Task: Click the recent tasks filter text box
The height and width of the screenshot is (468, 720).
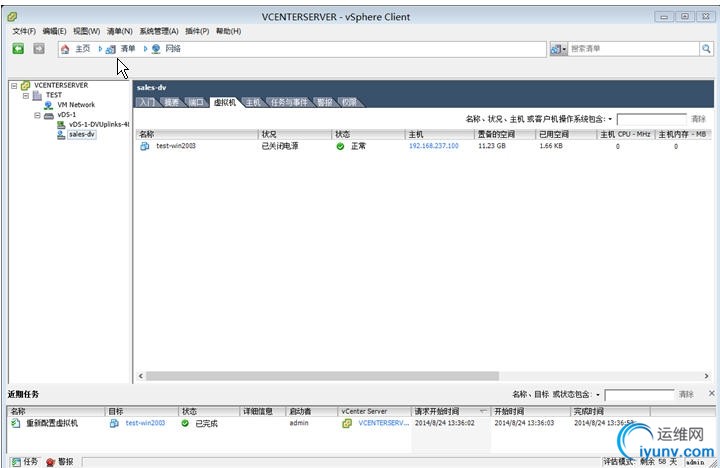Action: pyautogui.click(x=639, y=395)
